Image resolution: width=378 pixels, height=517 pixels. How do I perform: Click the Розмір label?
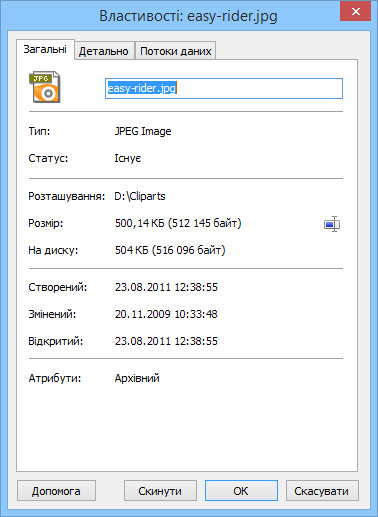46,223
